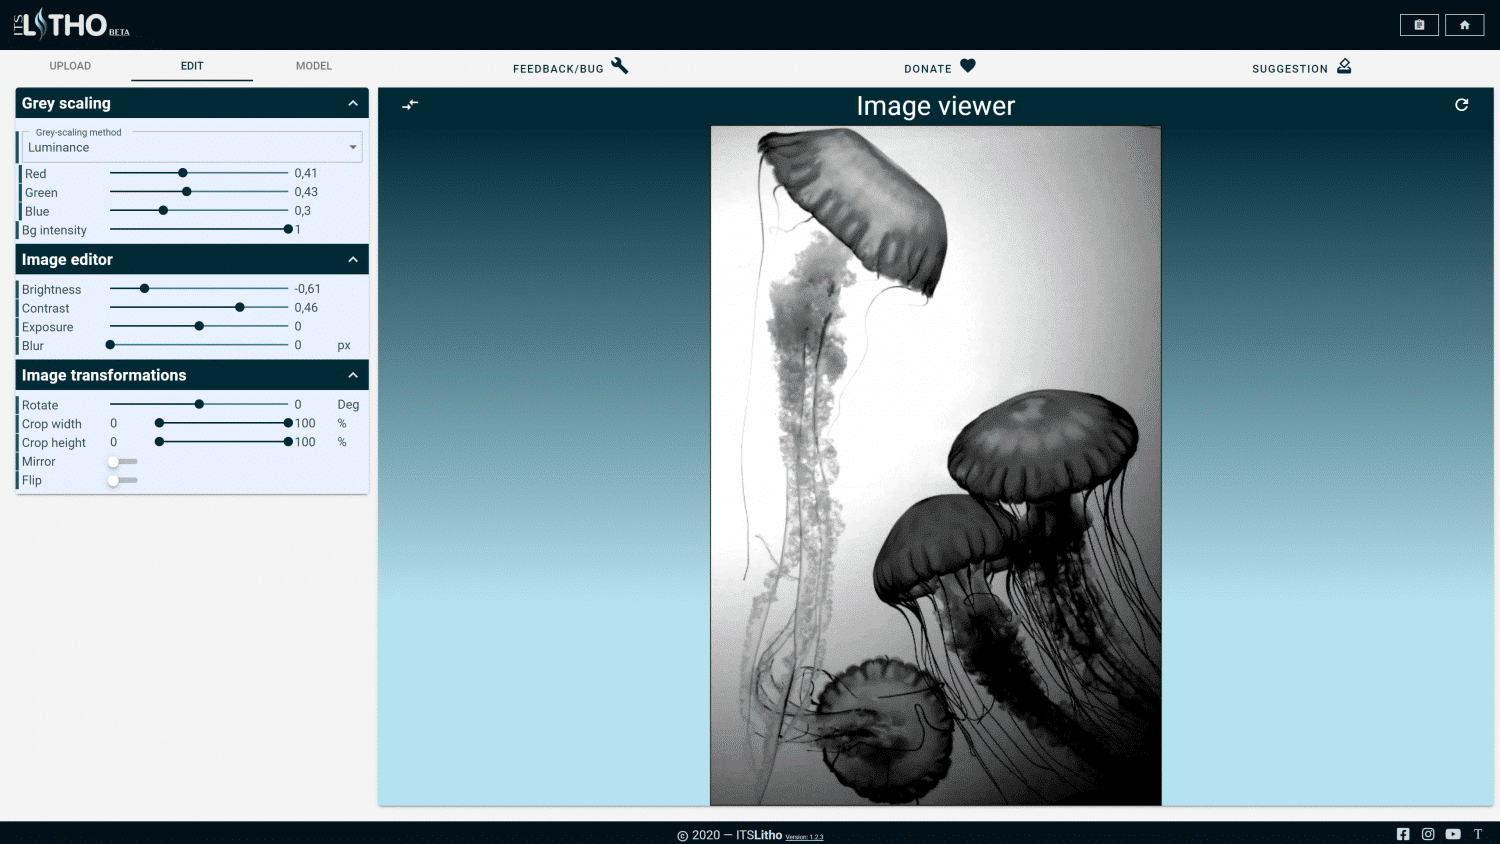Open the home icon in the top bar
Screen dimensions: 1500x844
coord(1464,23)
